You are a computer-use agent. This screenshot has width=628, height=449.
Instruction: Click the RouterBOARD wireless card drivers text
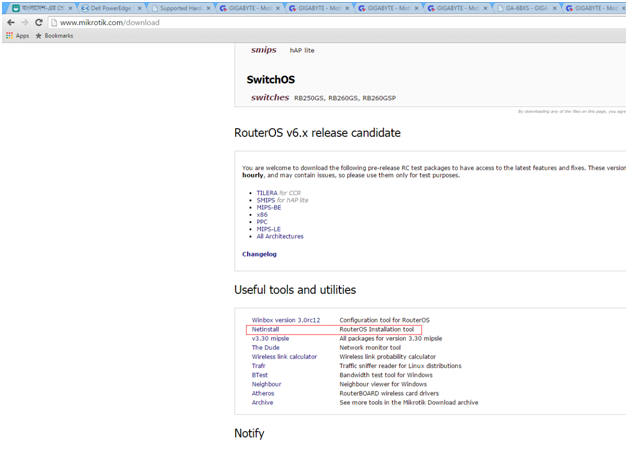(389, 393)
